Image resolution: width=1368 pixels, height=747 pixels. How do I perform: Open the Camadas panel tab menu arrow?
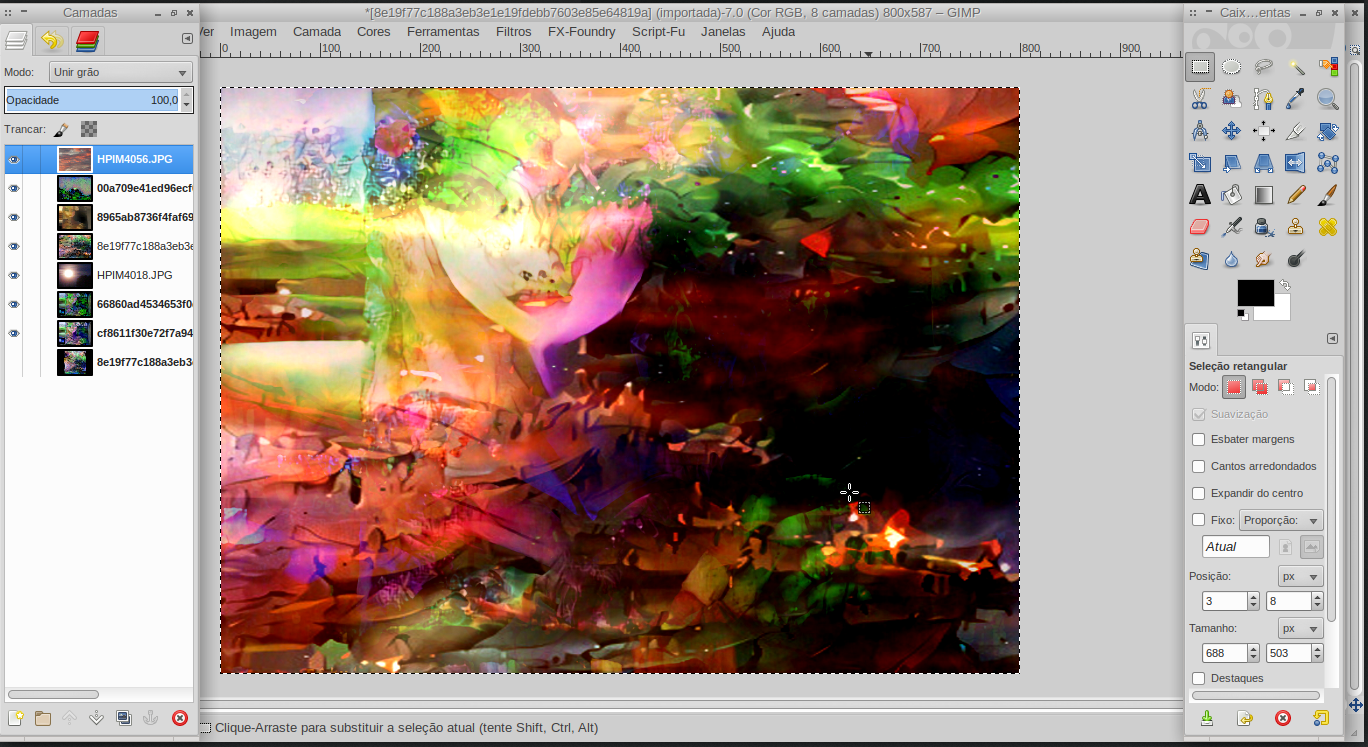tap(187, 39)
